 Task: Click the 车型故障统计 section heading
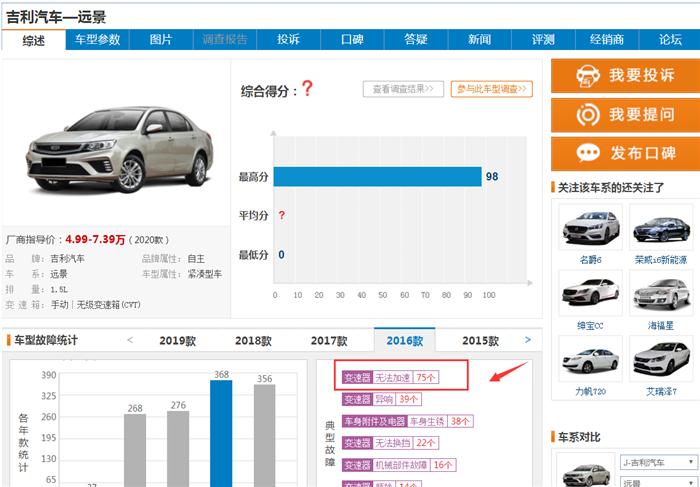point(46,340)
